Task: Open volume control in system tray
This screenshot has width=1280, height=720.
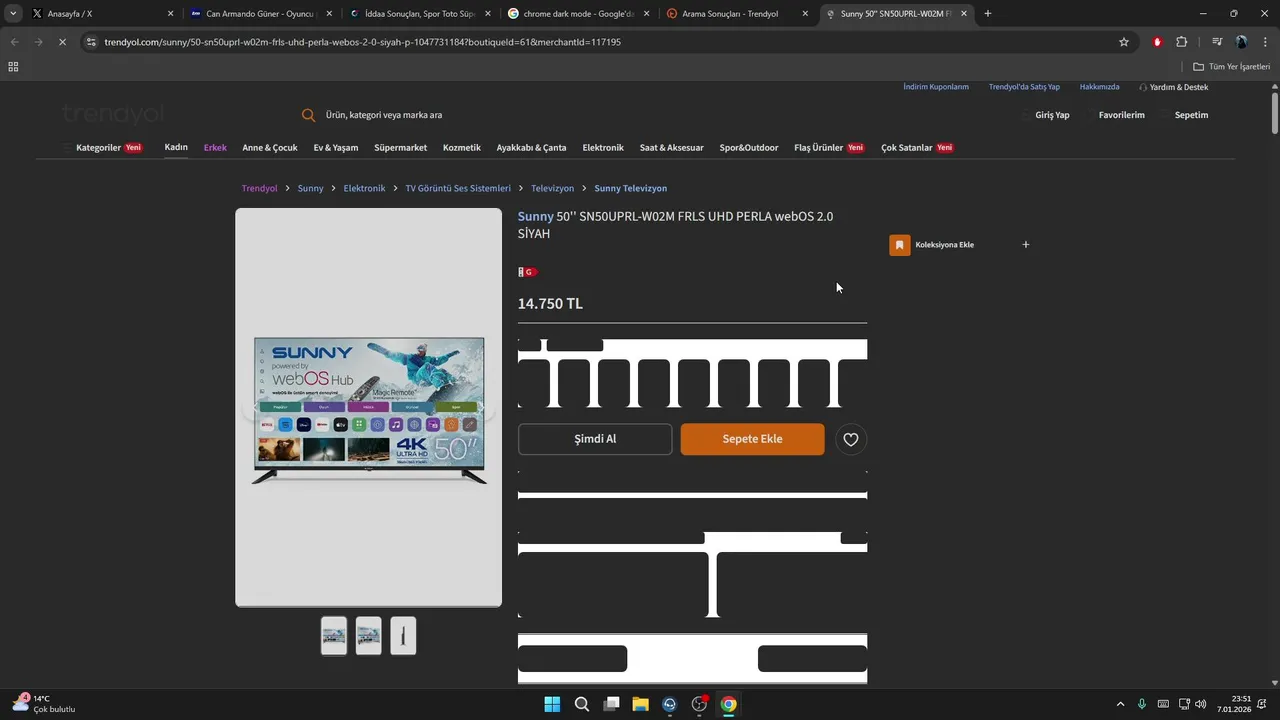Action: tap(1201, 704)
